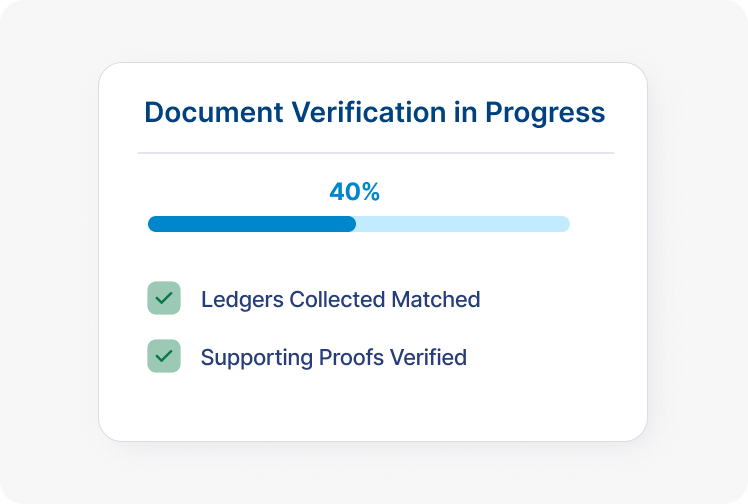Click the right end of the progress bar
The height and width of the screenshot is (504, 748).
[565, 224]
